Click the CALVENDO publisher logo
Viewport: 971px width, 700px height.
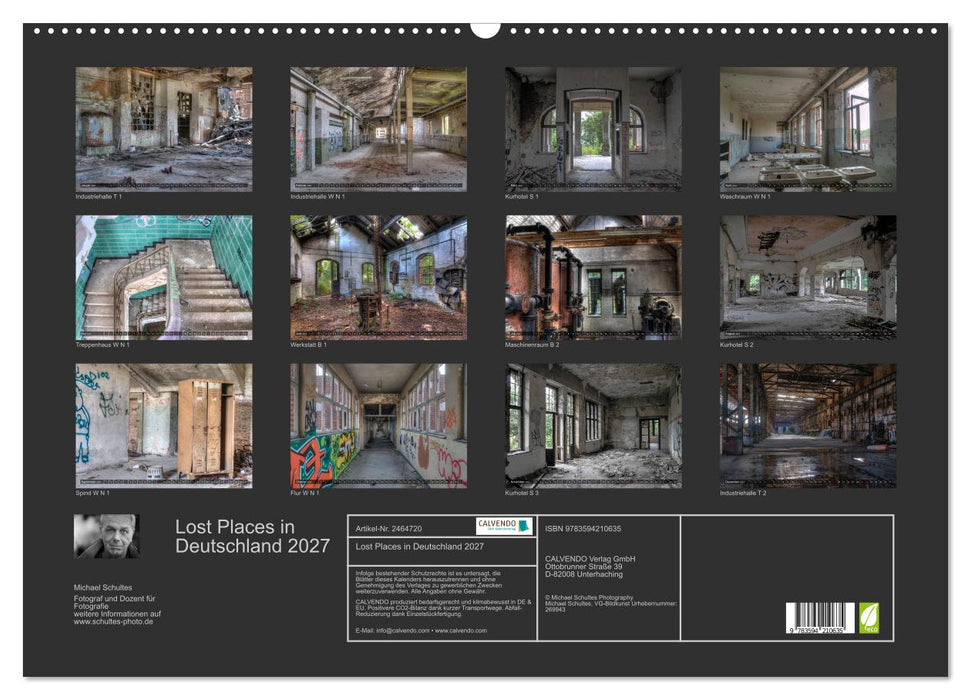(504, 527)
